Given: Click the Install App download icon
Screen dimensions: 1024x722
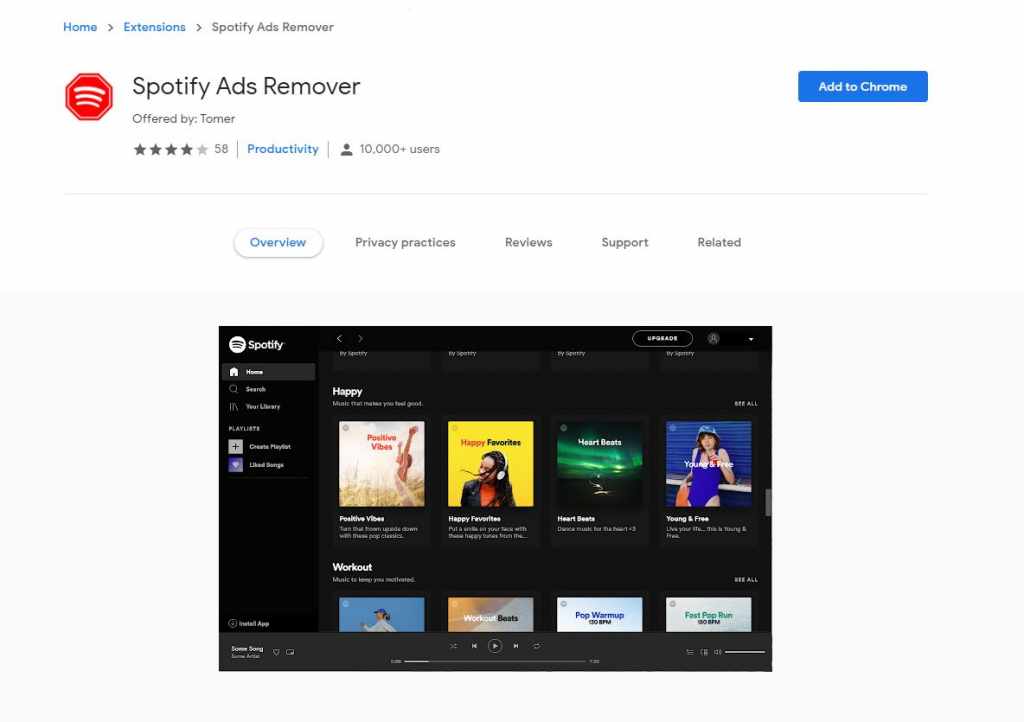Looking at the screenshot, I should (x=232, y=623).
